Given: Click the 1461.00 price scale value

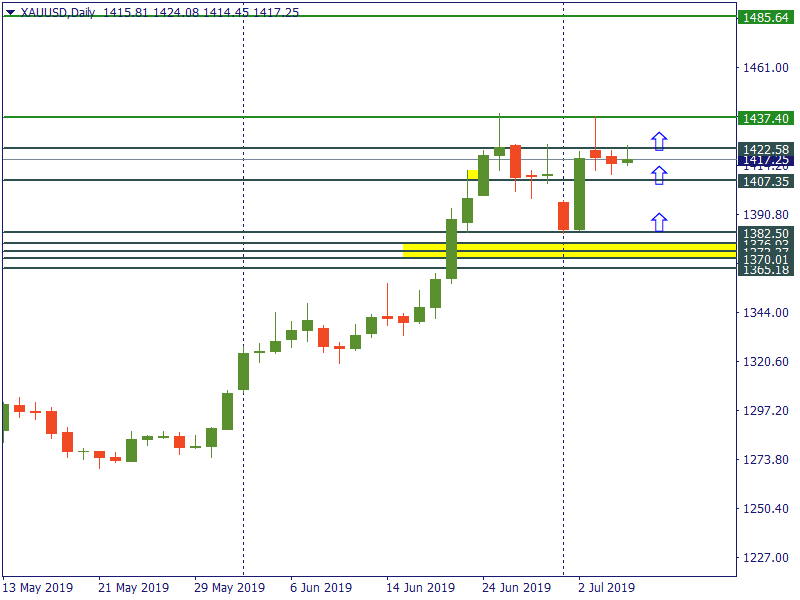Looking at the screenshot, I should (765, 67).
